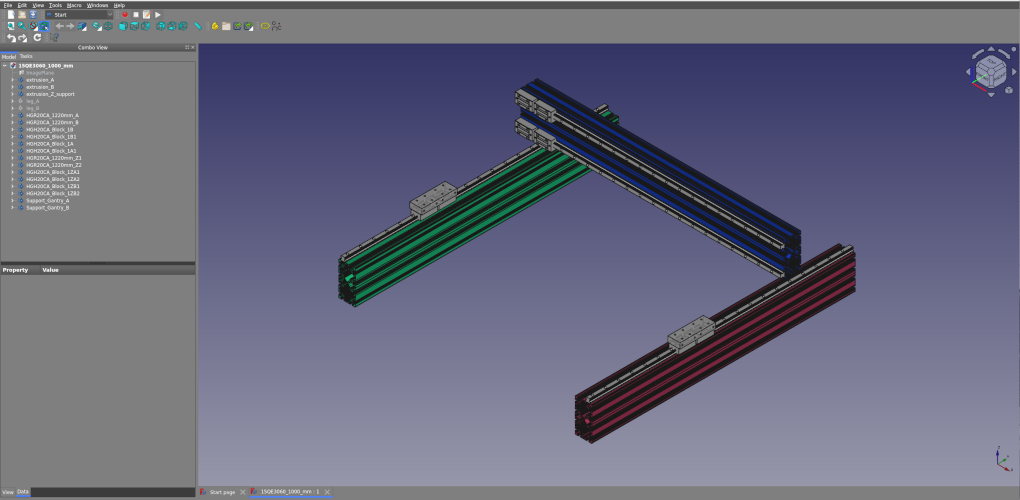Click the Measure distance ruler icon
Viewport: 1020px width, 500px height.
coord(198,26)
